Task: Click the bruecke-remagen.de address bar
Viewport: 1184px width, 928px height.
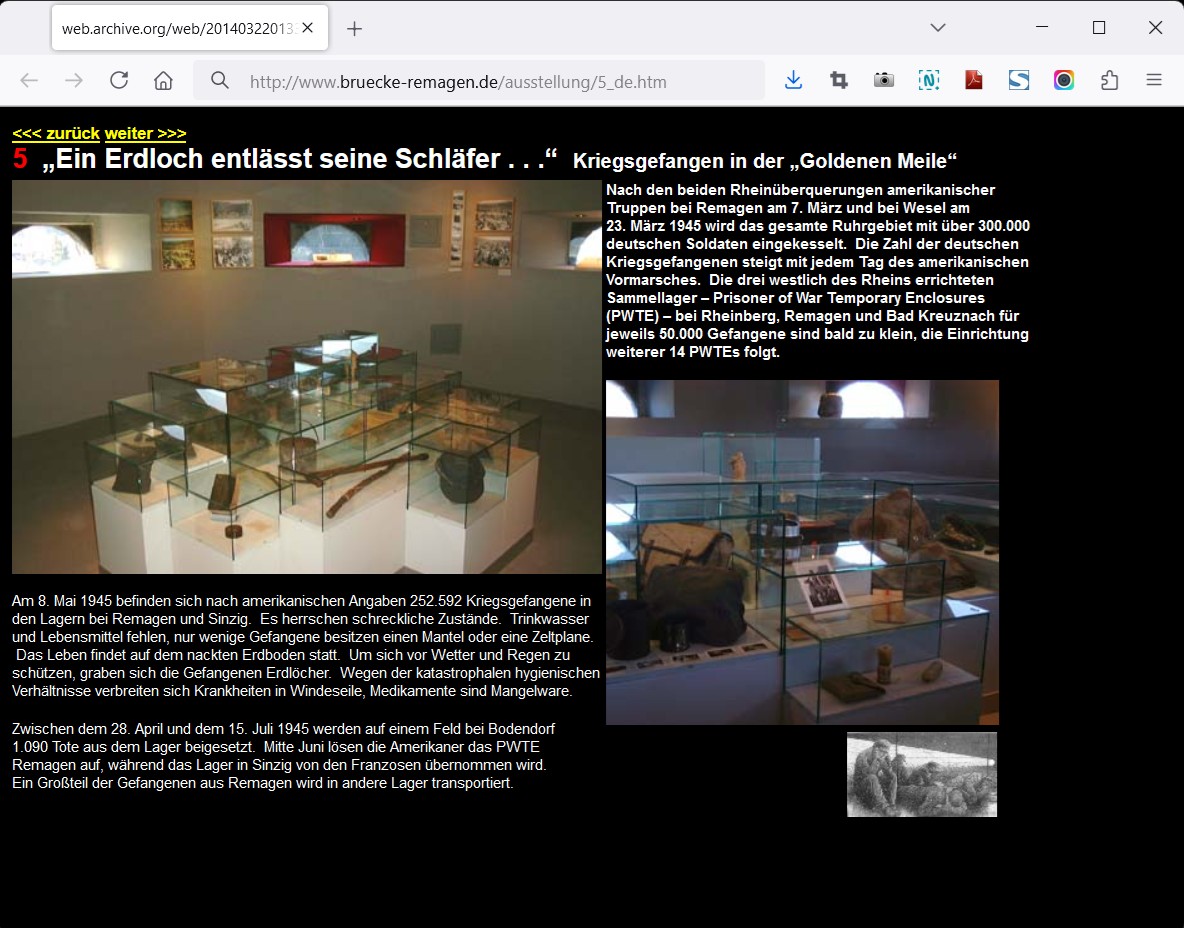Action: point(480,82)
